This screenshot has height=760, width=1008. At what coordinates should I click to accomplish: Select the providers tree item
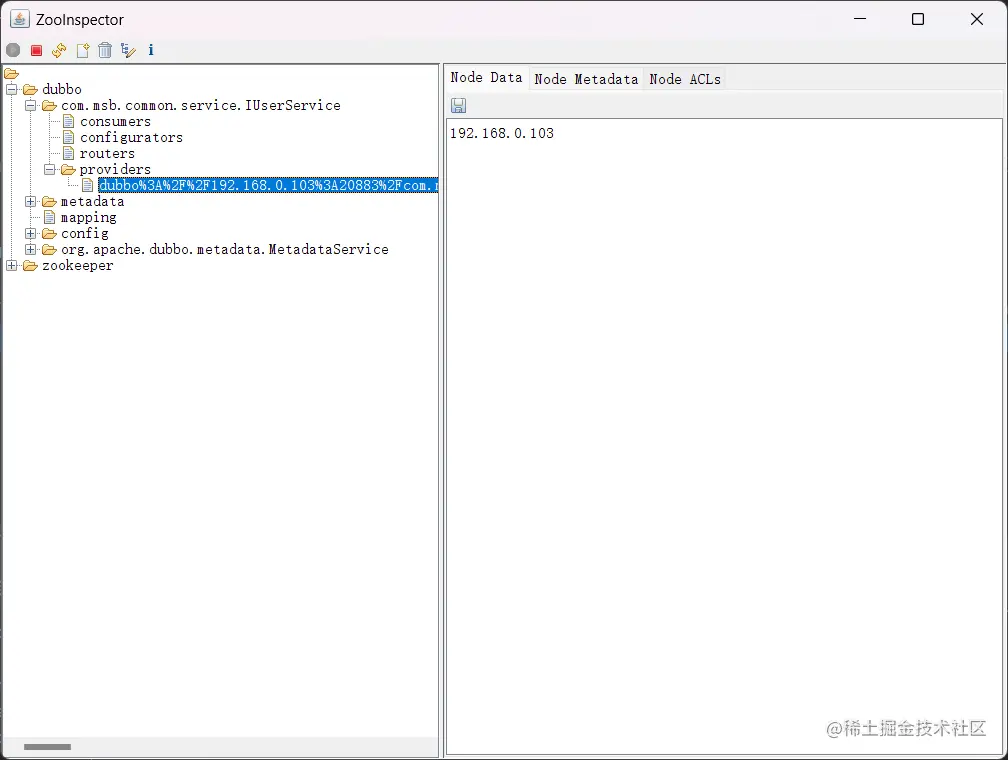[115, 170]
